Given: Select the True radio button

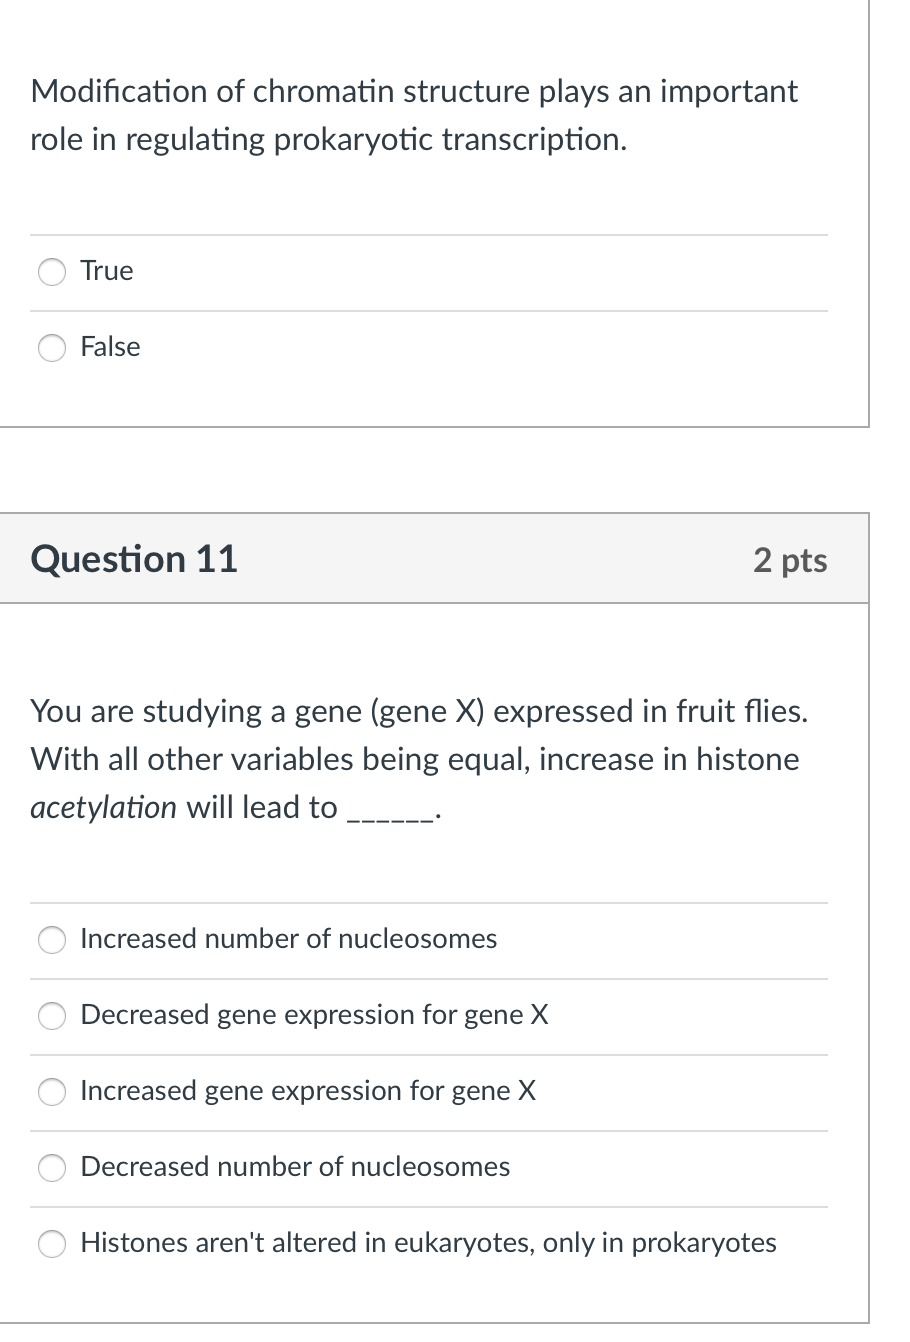Looking at the screenshot, I should pyautogui.click(x=52, y=272).
